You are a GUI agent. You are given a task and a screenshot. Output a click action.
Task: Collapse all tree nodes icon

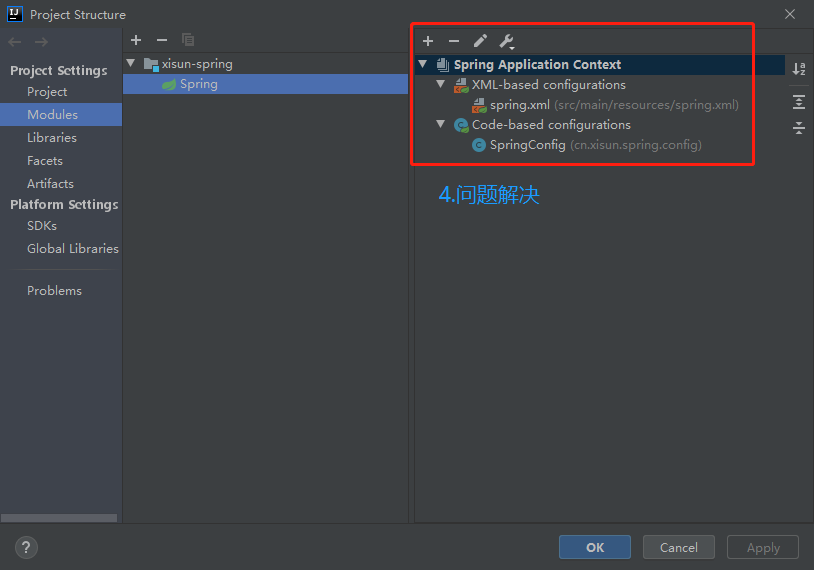pos(799,128)
